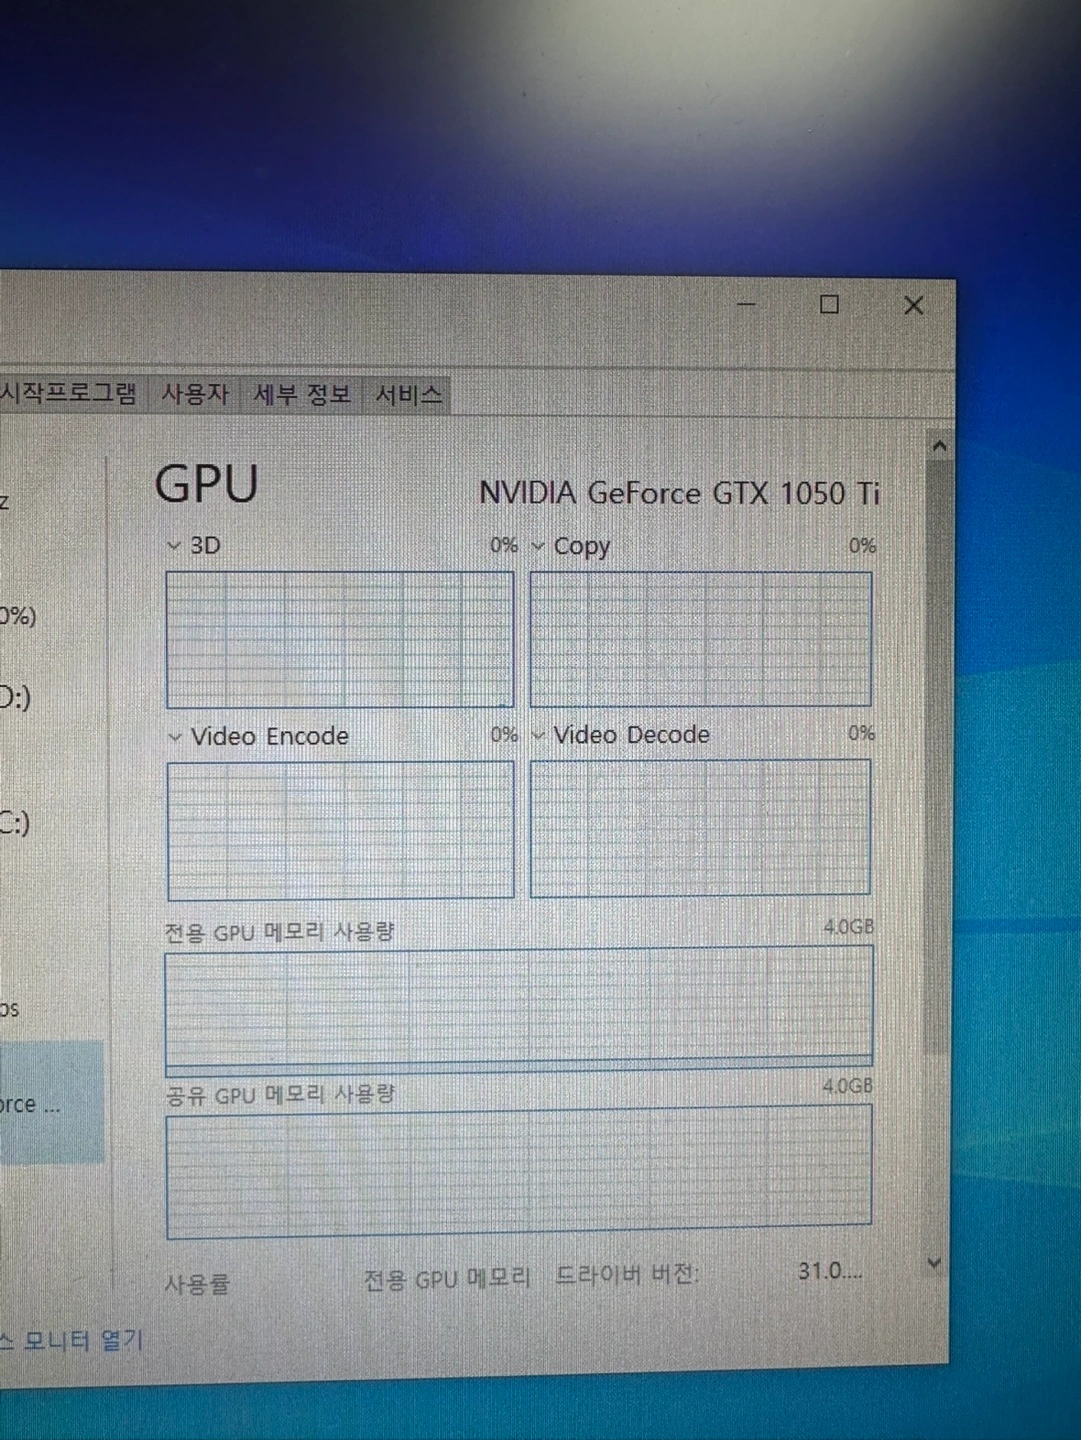Minimize the Task Manager window
The height and width of the screenshot is (1440, 1081).
[746, 304]
